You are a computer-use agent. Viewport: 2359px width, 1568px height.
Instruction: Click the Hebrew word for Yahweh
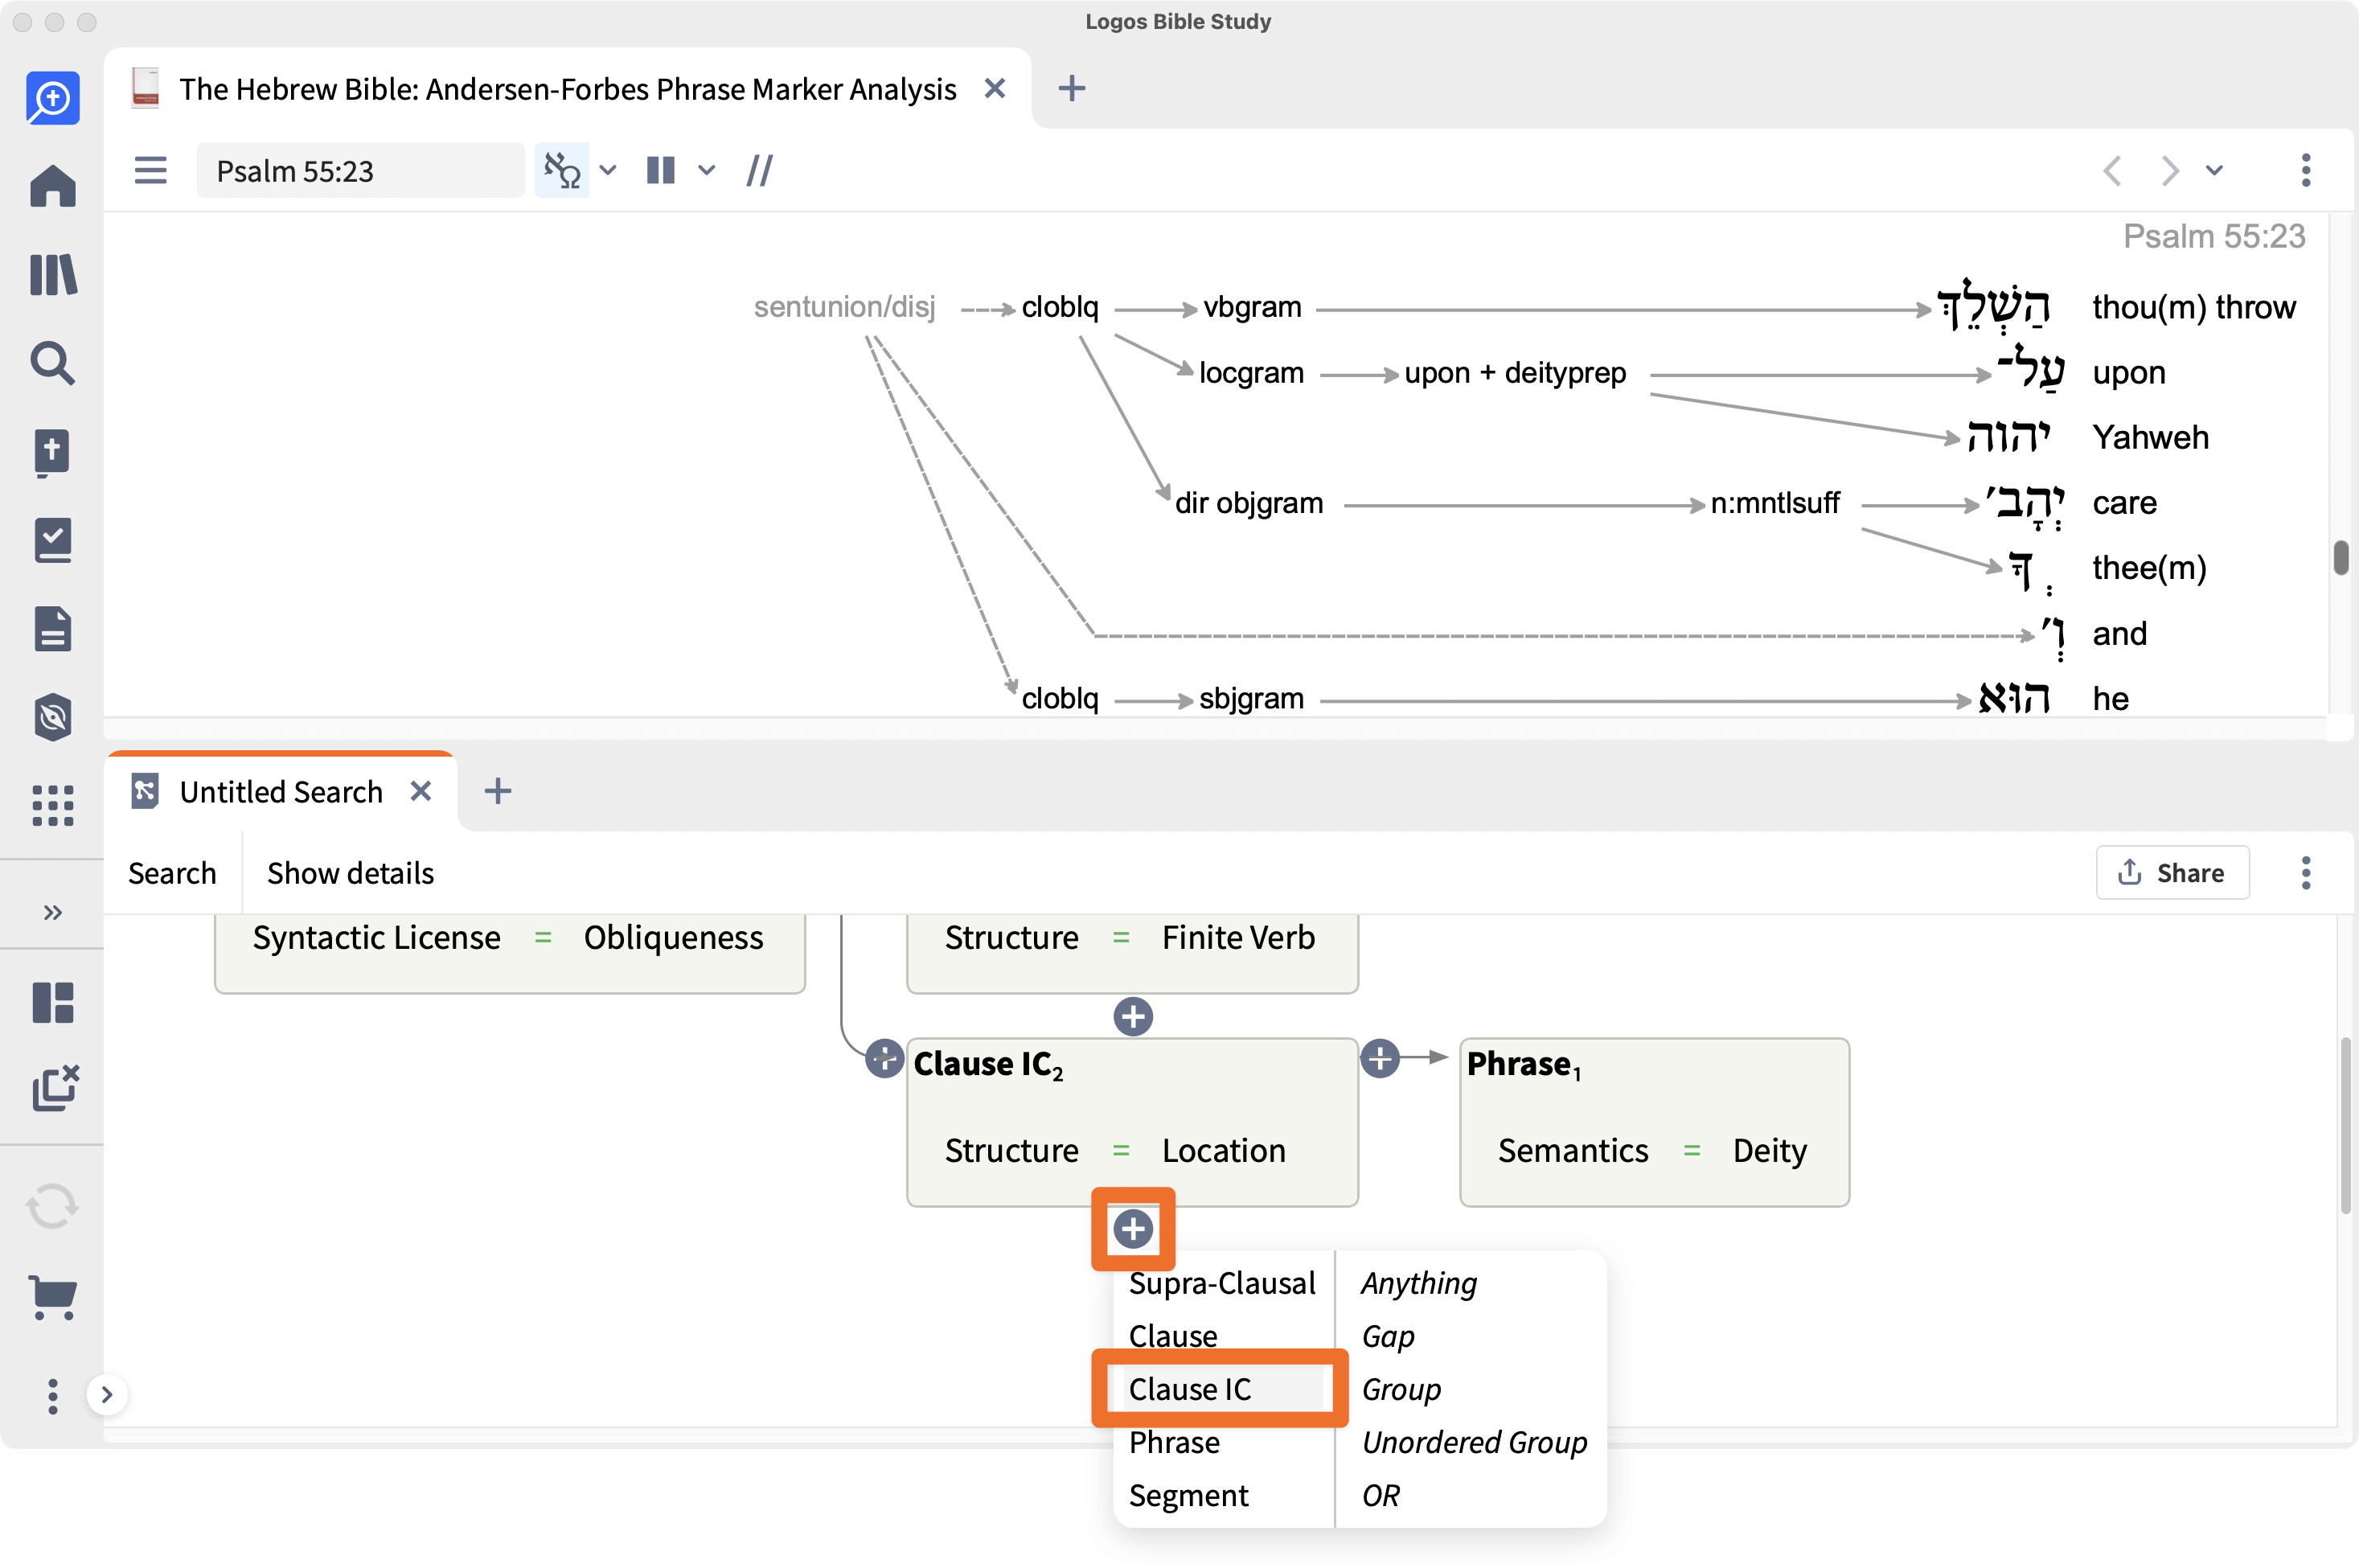pyautogui.click(x=2008, y=437)
